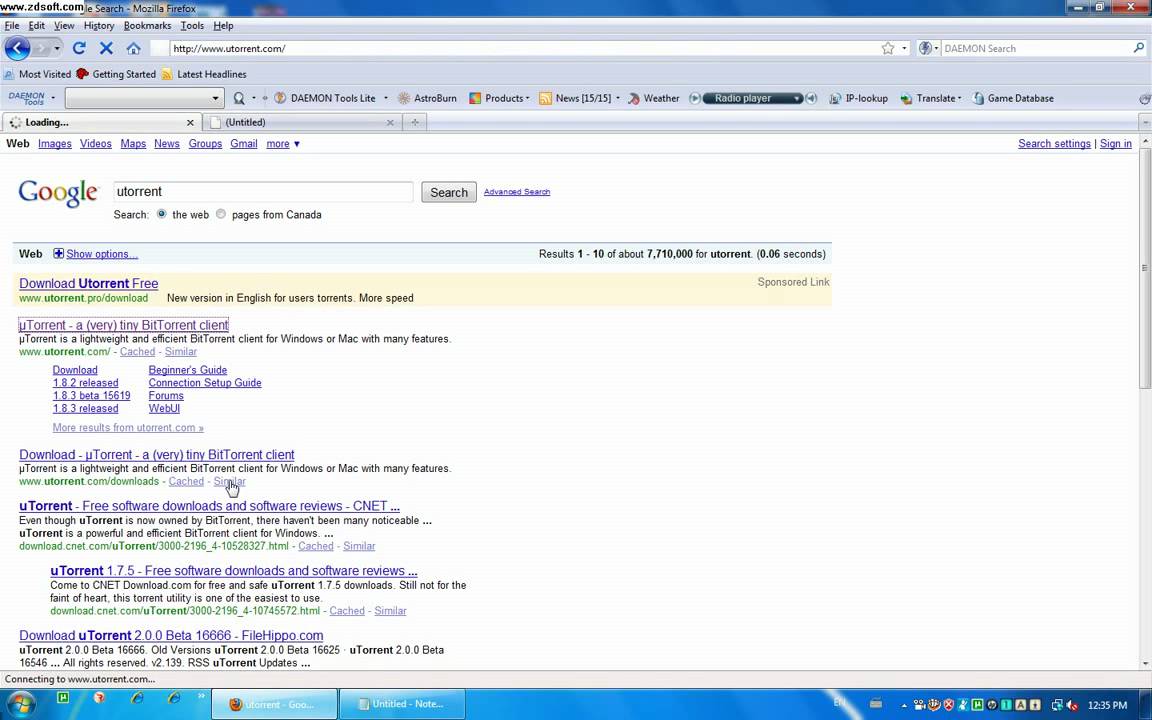Open the Edit menu
This screenshot has height=720, width=1152.
[x=37, y=26]
